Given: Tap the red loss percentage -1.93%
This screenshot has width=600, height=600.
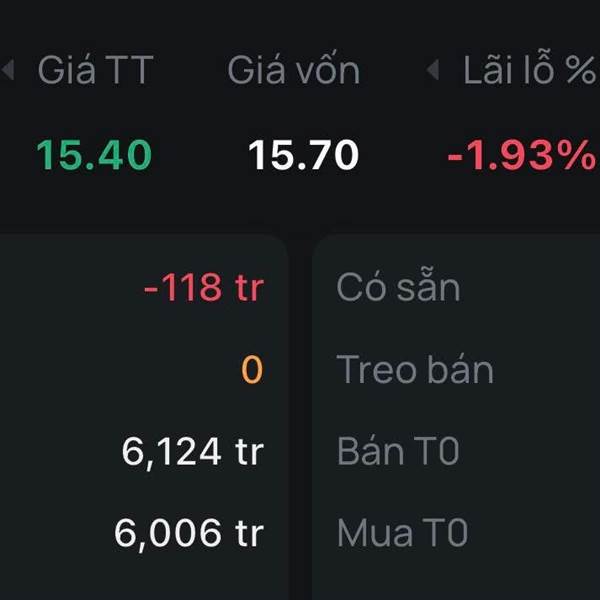Looking at the screenshot, I should point(520,155).
